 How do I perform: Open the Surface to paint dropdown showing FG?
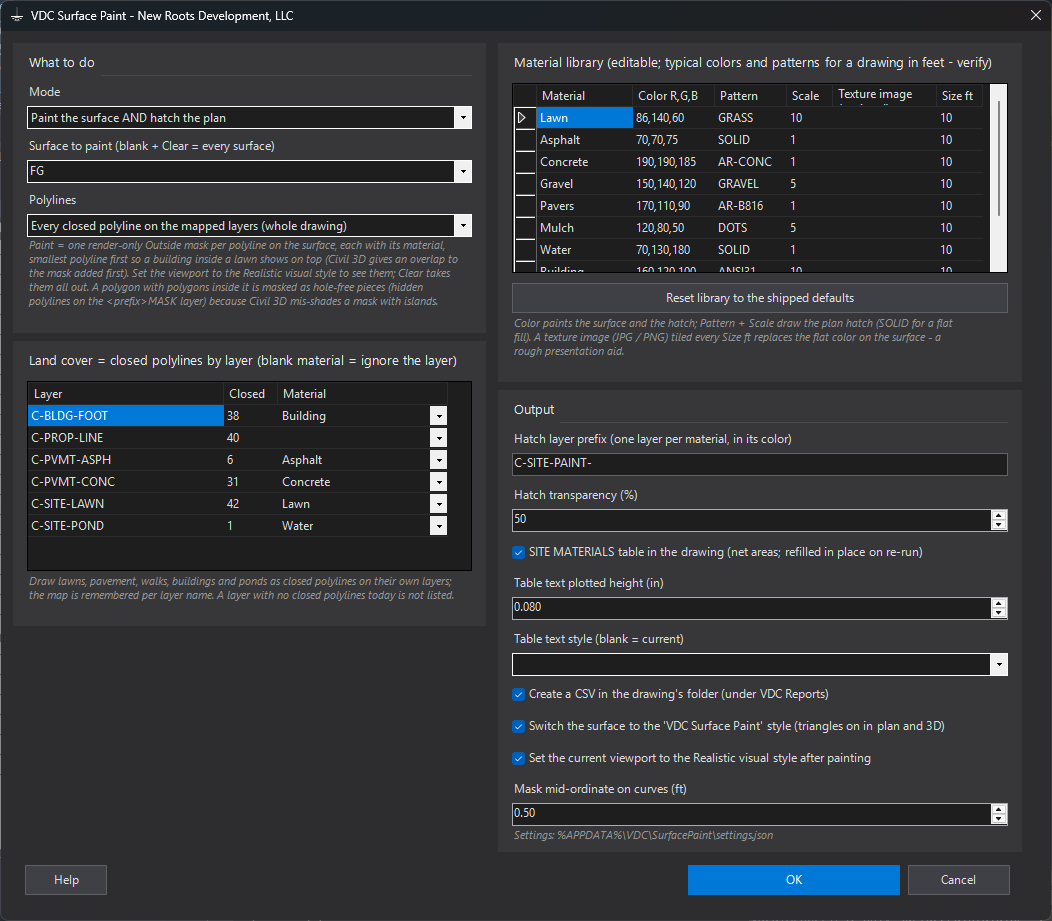[x=463, y=172]
